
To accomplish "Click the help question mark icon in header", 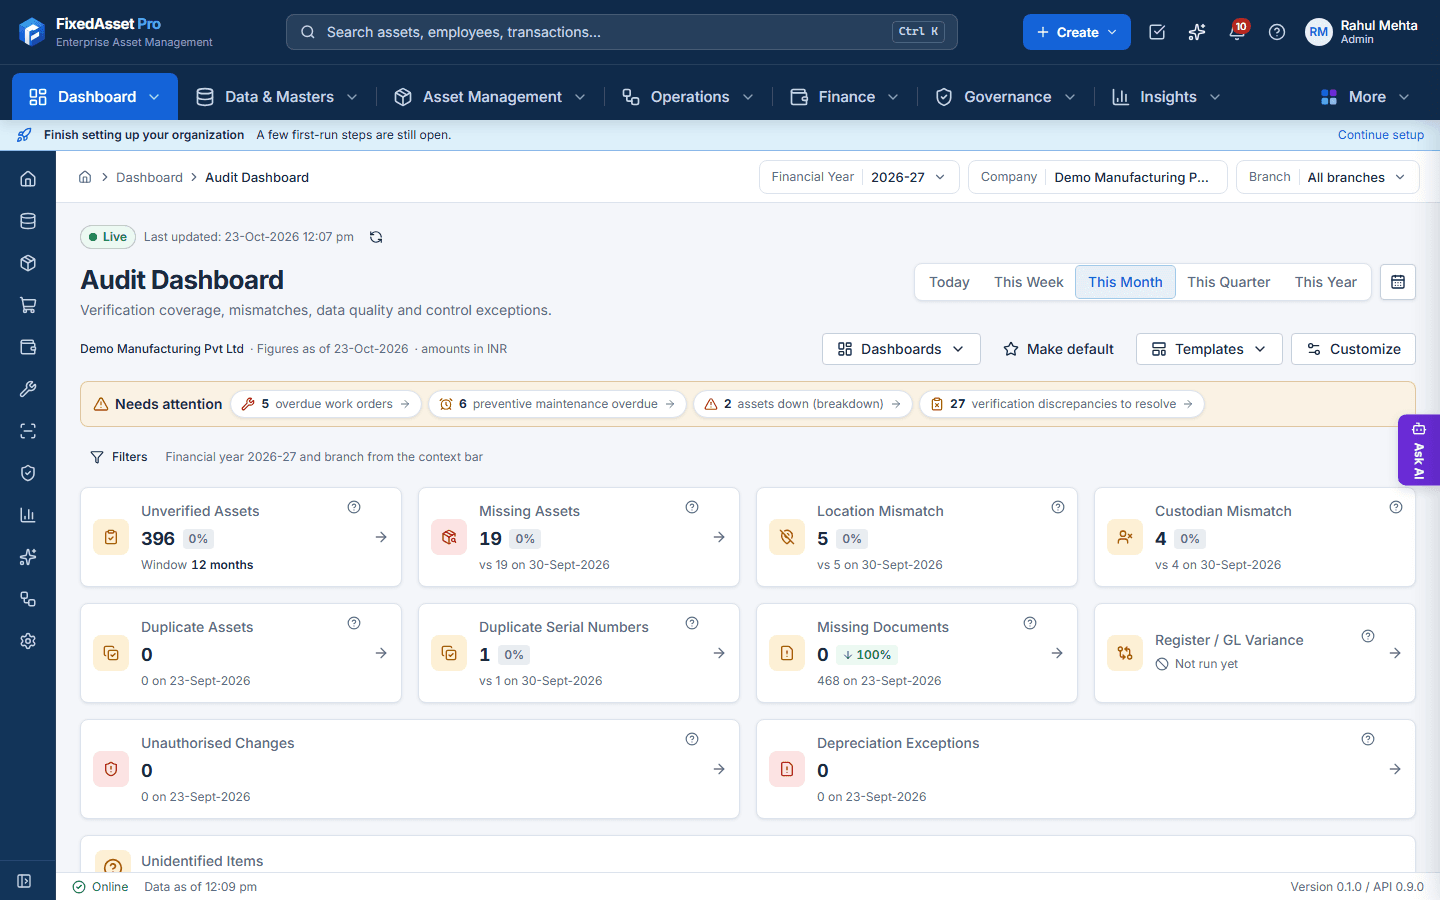I will point(1277,32).
